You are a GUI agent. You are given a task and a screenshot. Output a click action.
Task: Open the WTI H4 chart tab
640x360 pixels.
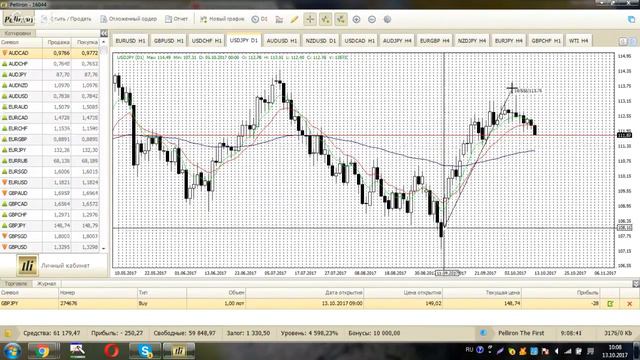click(x=578, y=41)
